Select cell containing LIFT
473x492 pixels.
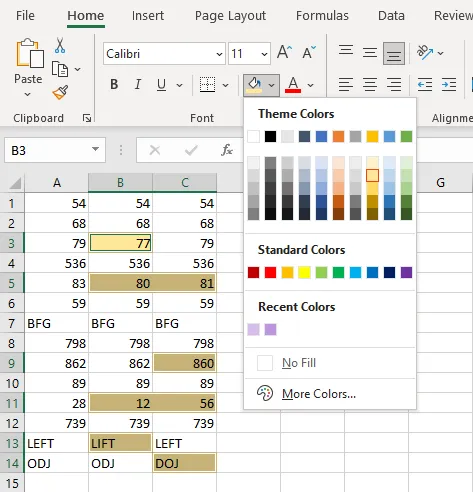click(x=120, y=443)
